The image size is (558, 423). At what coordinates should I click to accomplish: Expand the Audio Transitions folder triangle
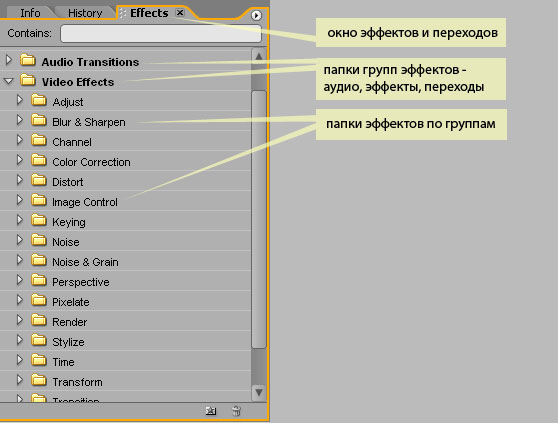(x=9, y=60)
